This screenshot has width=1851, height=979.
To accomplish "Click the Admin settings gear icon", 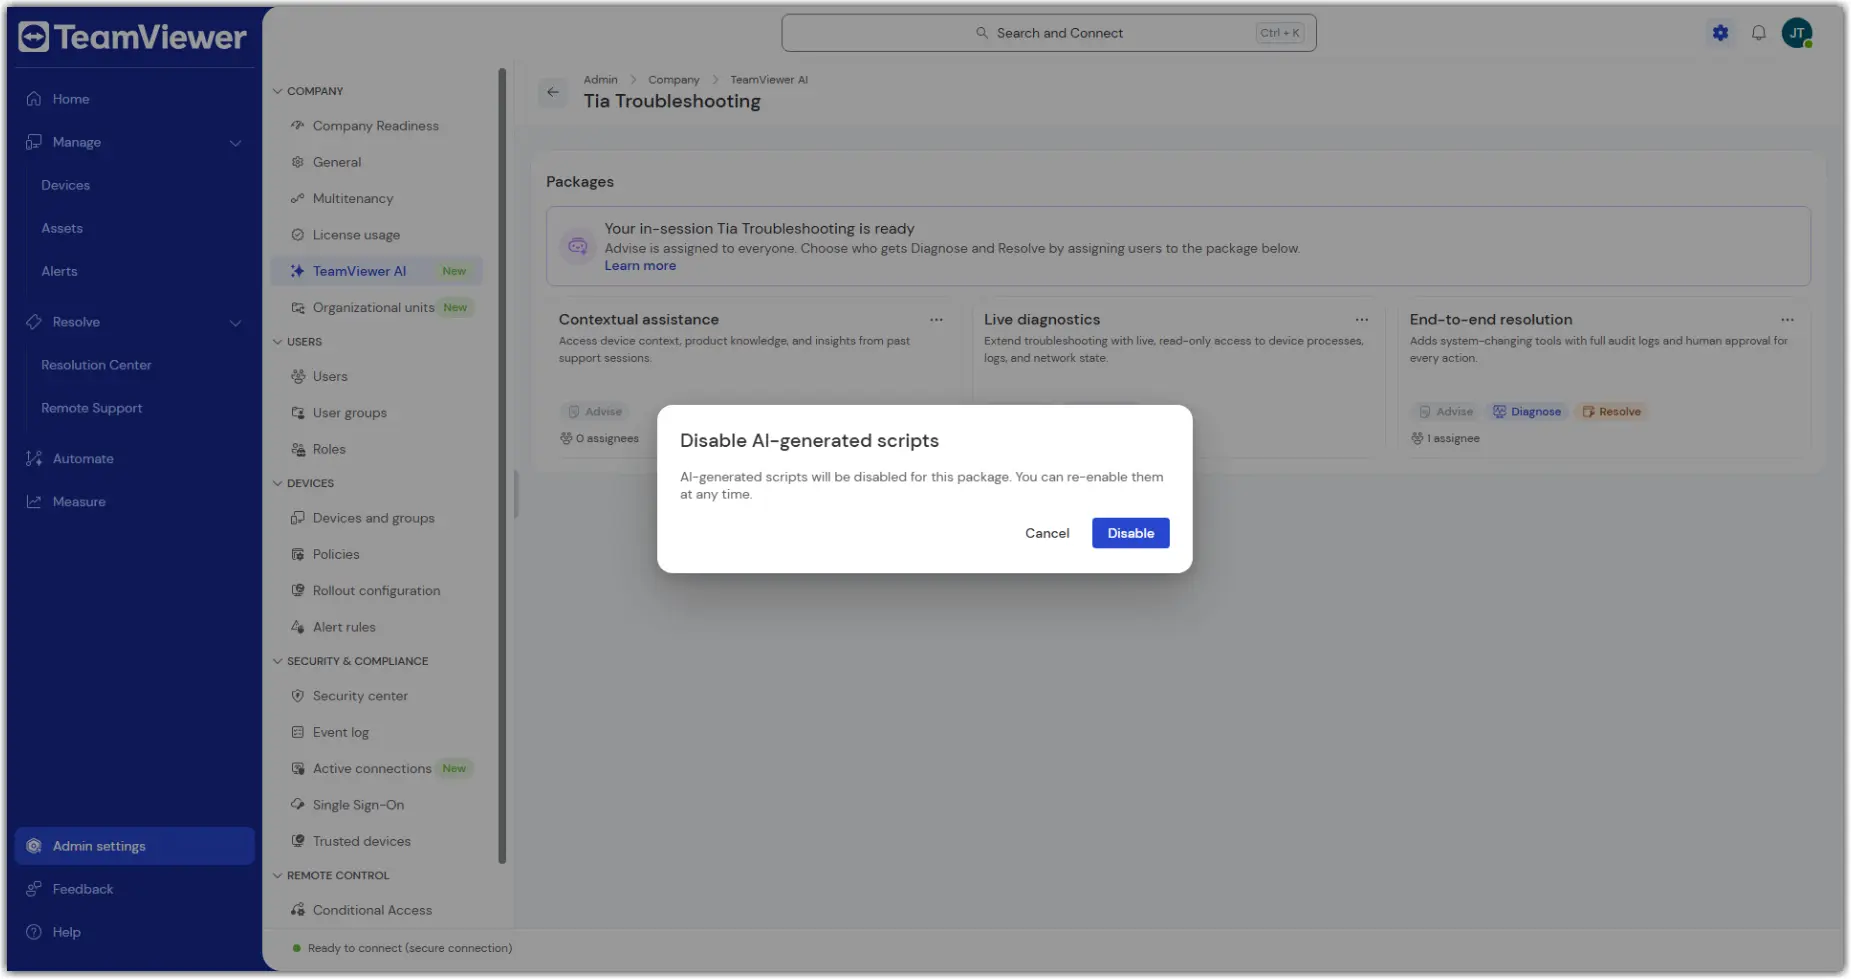I will point(34,846).
